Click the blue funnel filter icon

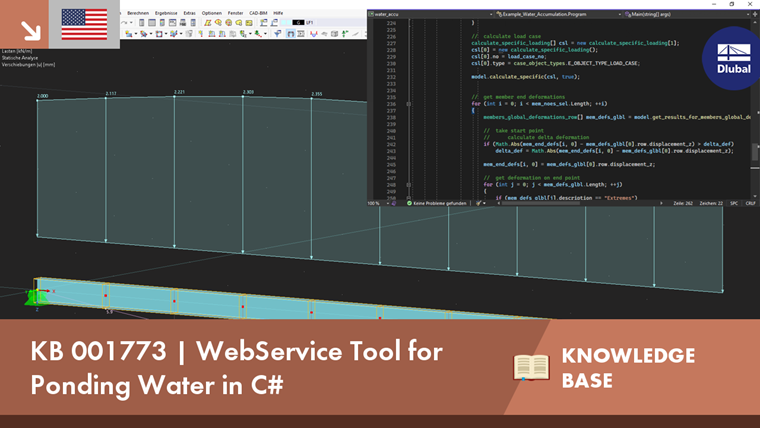click(x=277, y=33)
